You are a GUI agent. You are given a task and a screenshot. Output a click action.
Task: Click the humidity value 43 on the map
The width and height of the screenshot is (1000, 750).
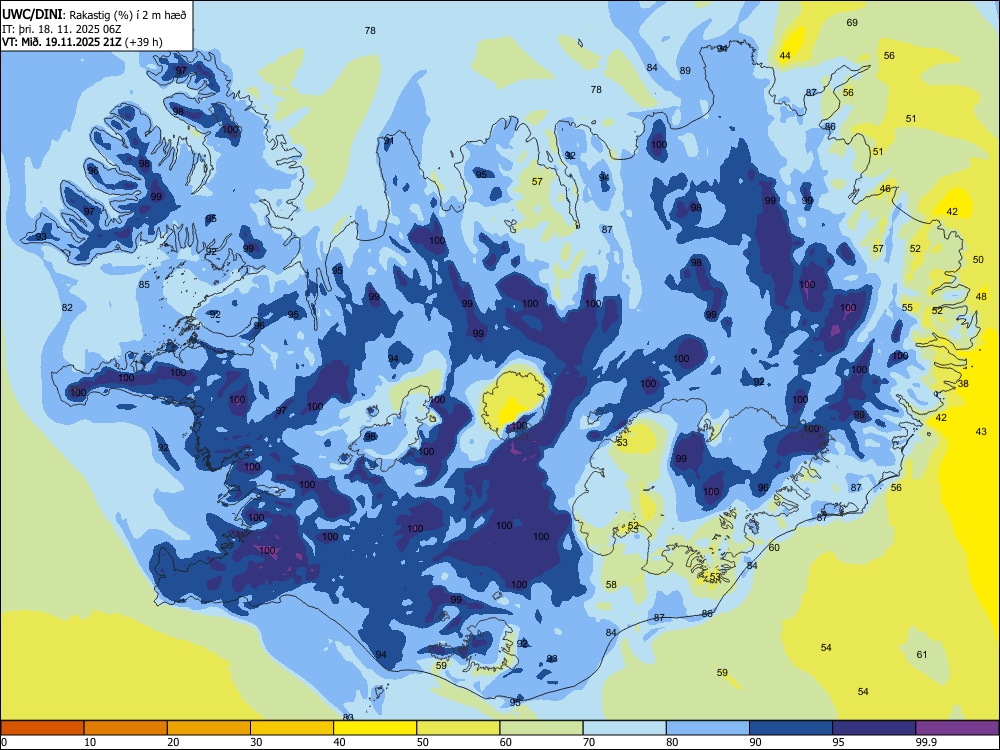[x=981, y=432]
